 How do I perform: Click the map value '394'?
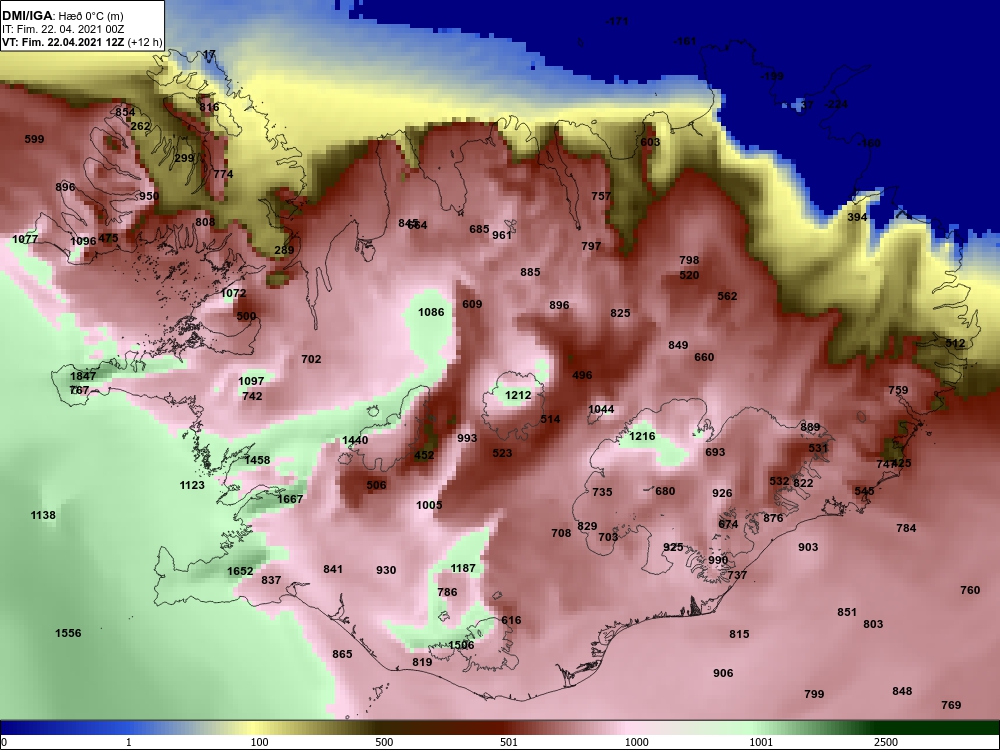point(857,217)
